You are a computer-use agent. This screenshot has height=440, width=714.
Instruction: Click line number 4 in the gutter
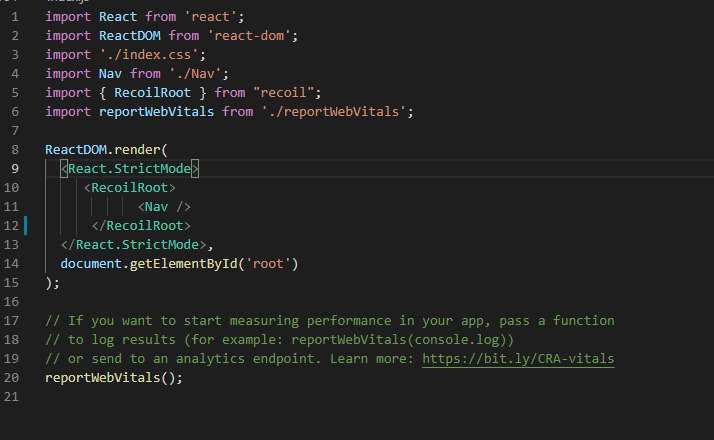[x=15, y=74]
